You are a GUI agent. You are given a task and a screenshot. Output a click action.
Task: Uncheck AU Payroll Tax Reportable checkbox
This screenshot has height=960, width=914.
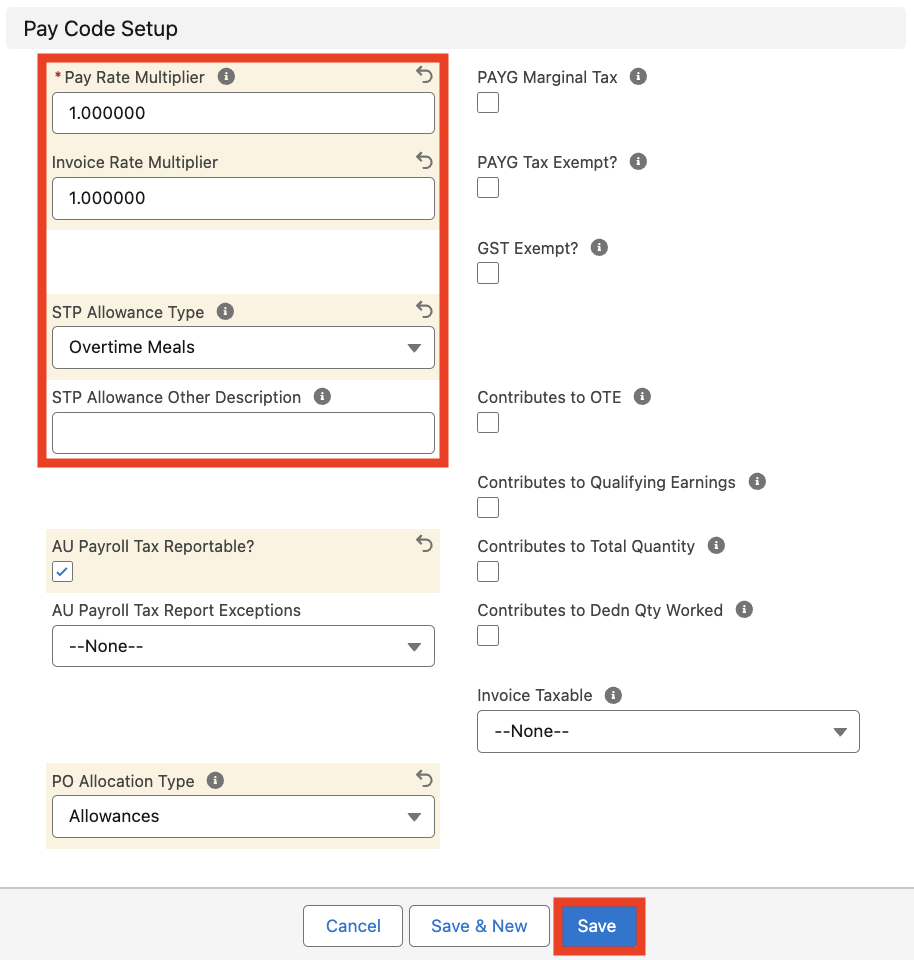point(62,572)
